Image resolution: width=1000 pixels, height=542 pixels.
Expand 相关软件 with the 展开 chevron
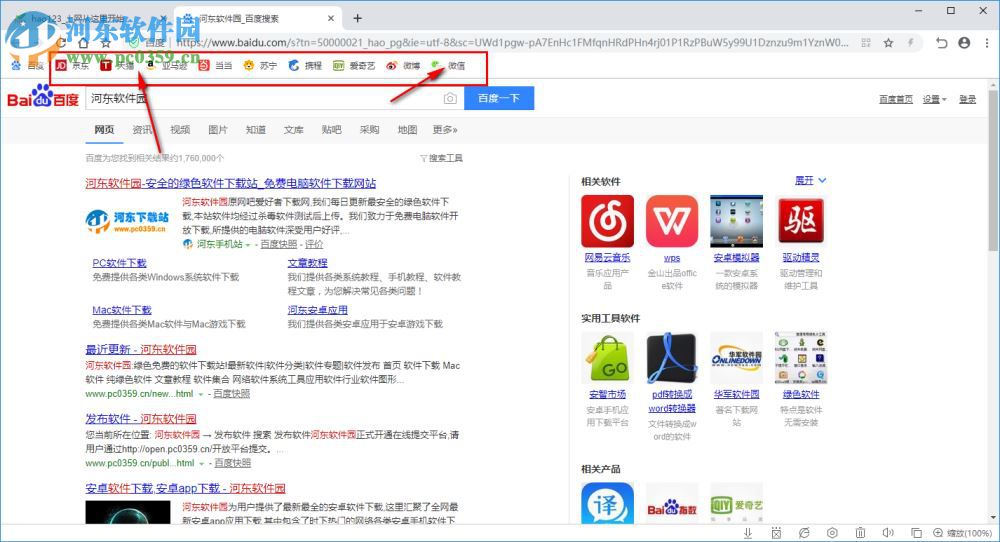811,180
